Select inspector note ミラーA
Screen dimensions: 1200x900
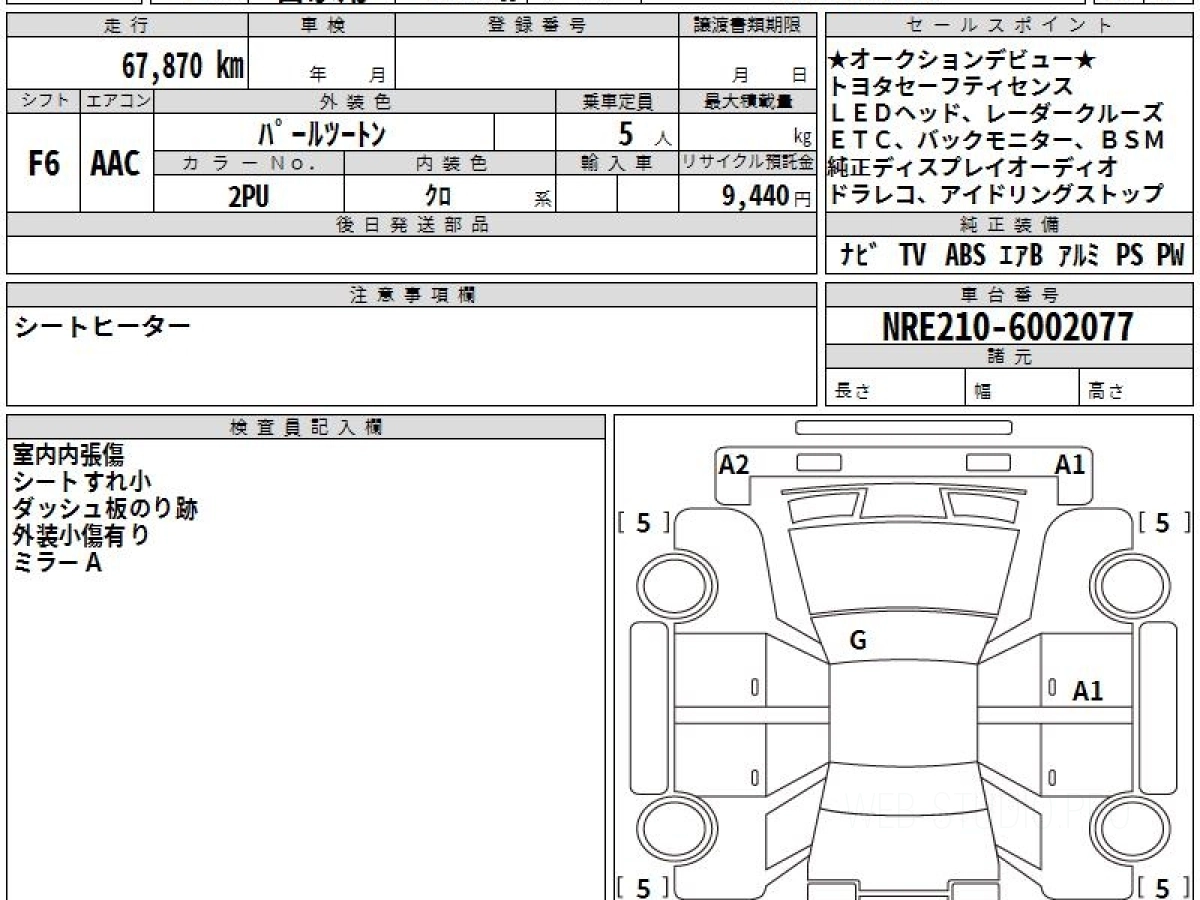(x=57, y=563)
